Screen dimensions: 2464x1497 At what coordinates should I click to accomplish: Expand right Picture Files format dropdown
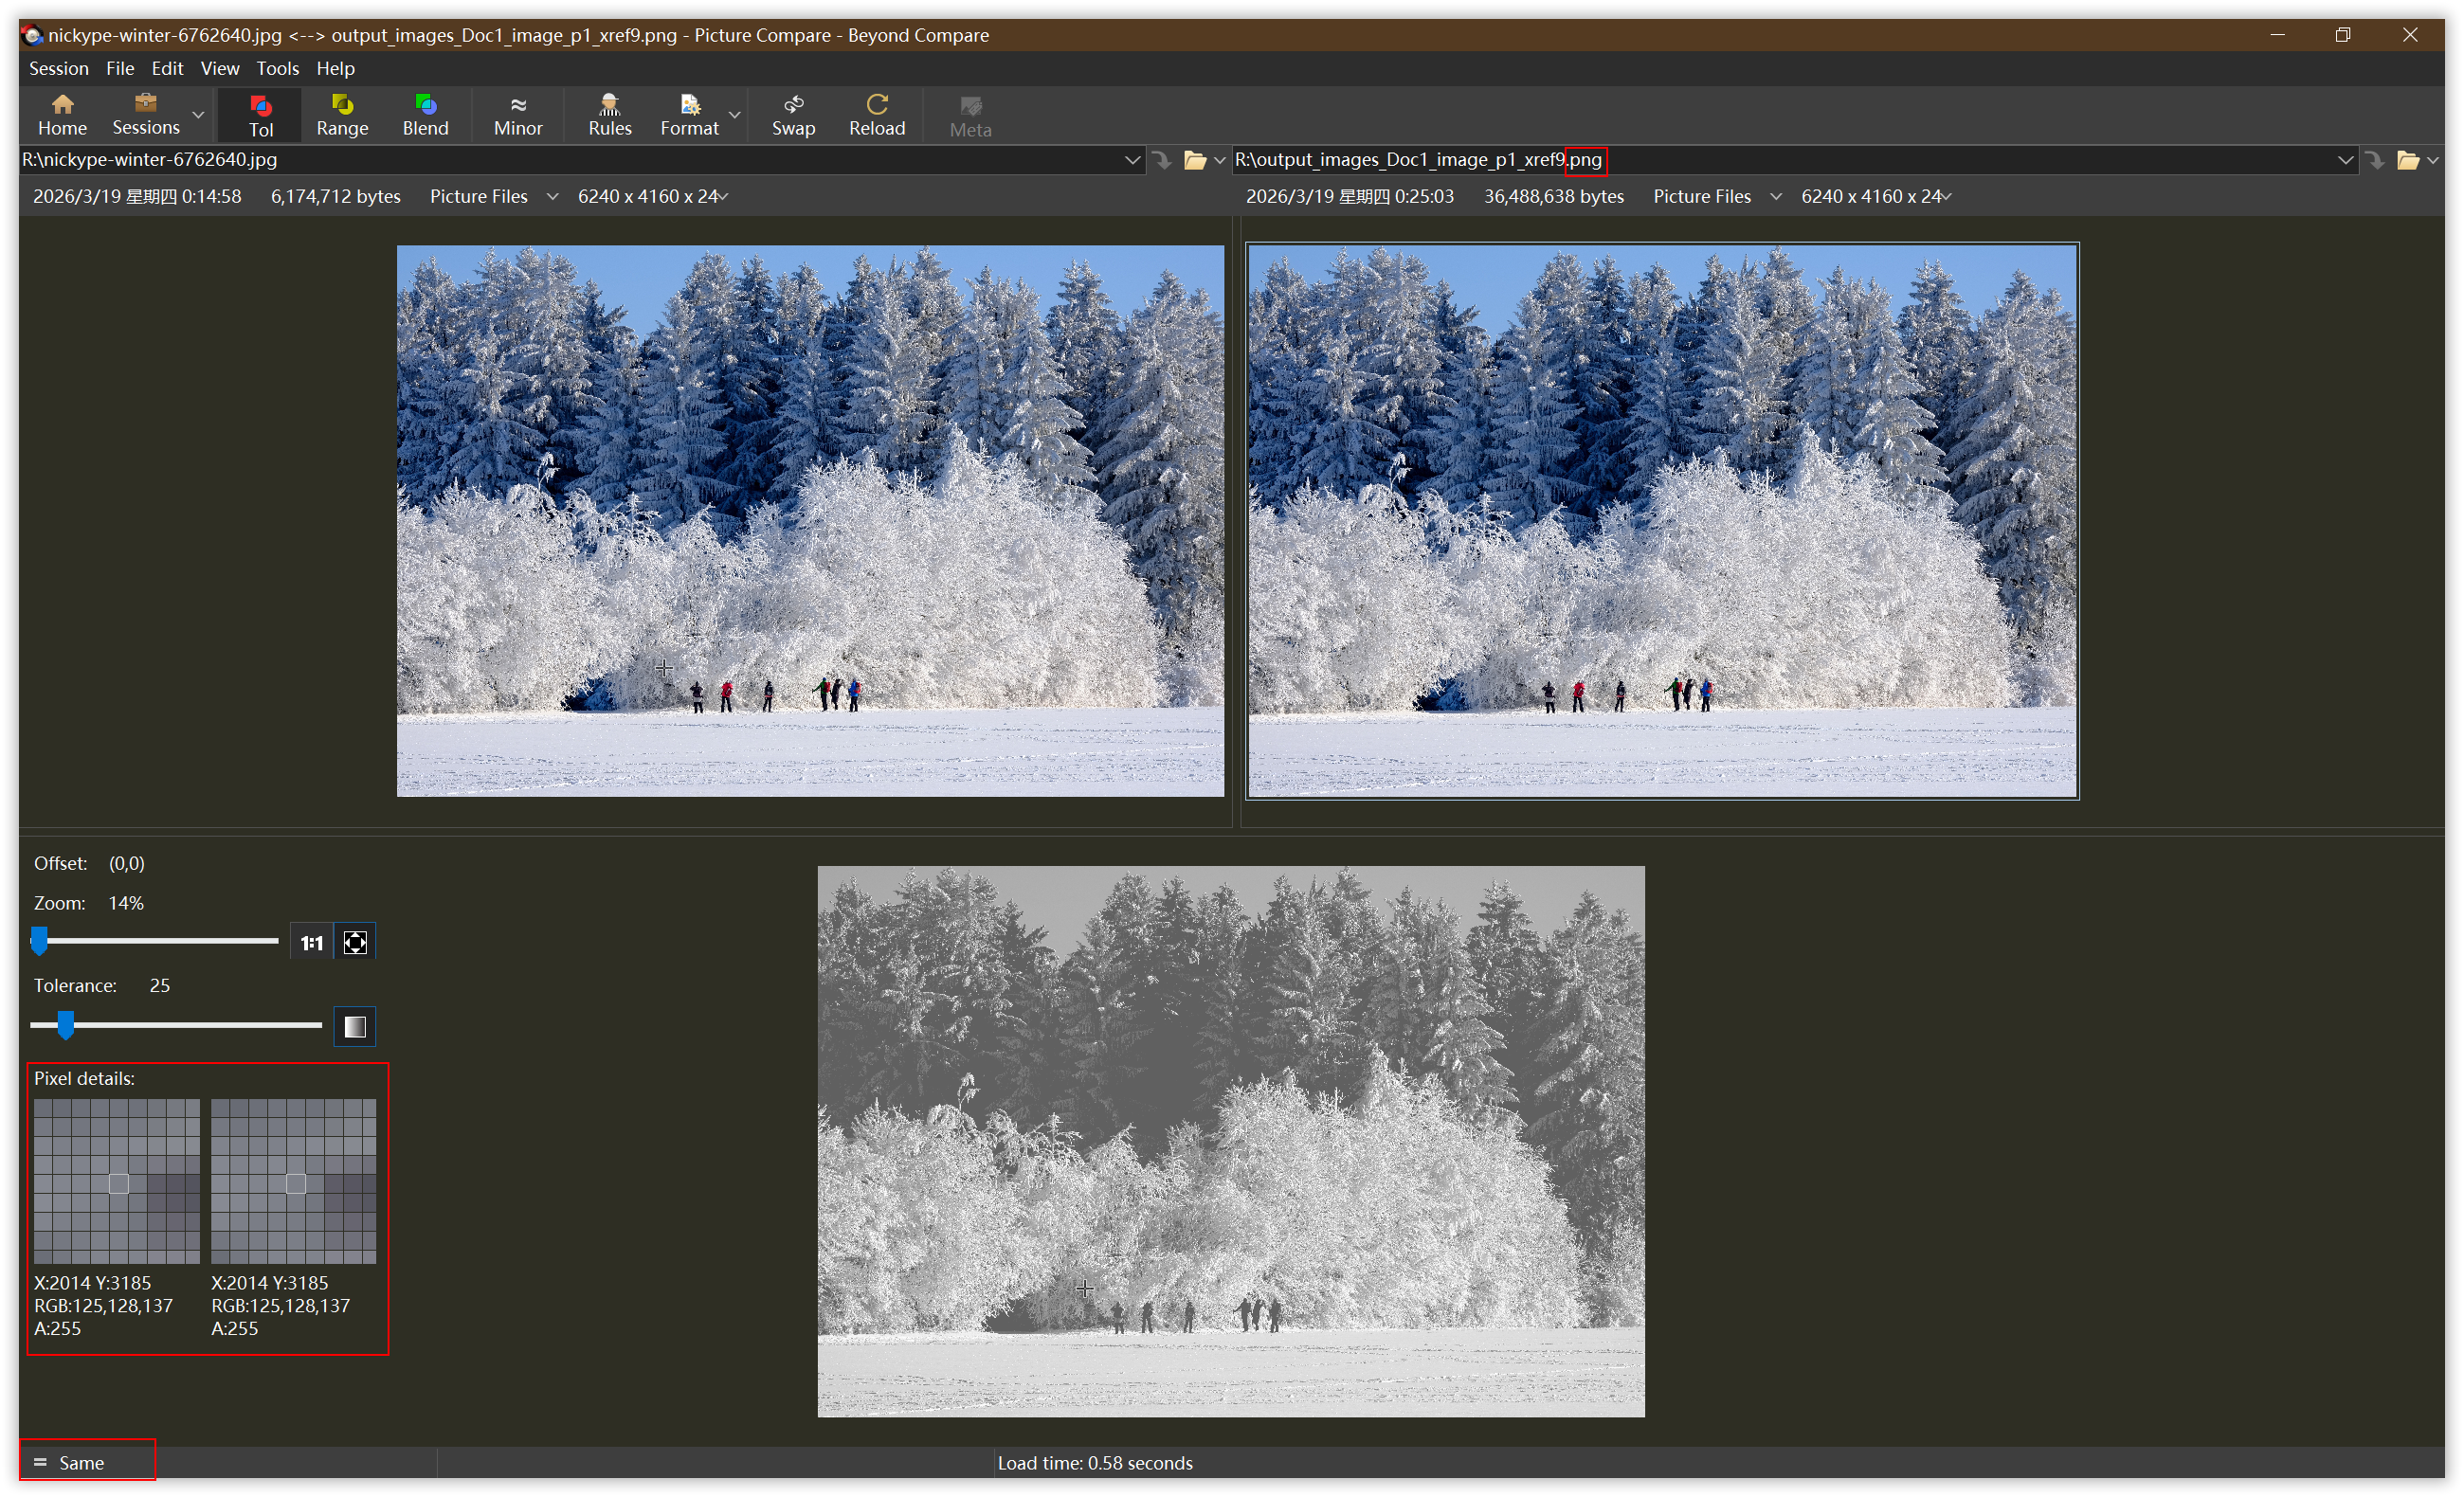(1775, 197)
